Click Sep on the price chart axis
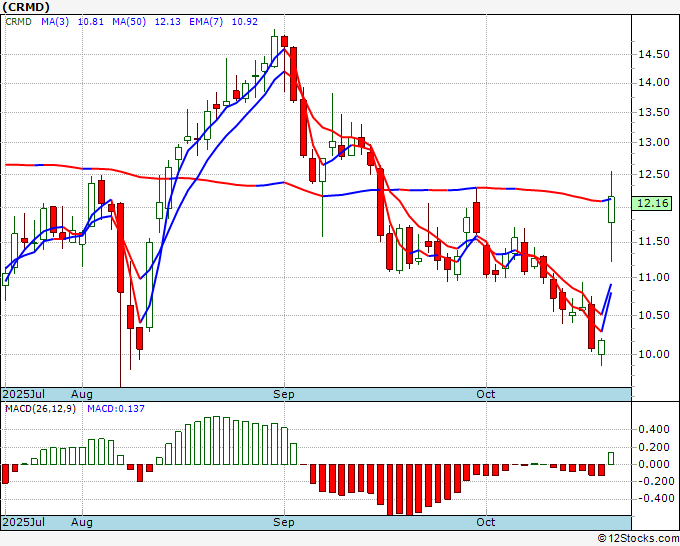Image resolution: width=680 pixels, height=546 pixels. click(x=284, y=394)
